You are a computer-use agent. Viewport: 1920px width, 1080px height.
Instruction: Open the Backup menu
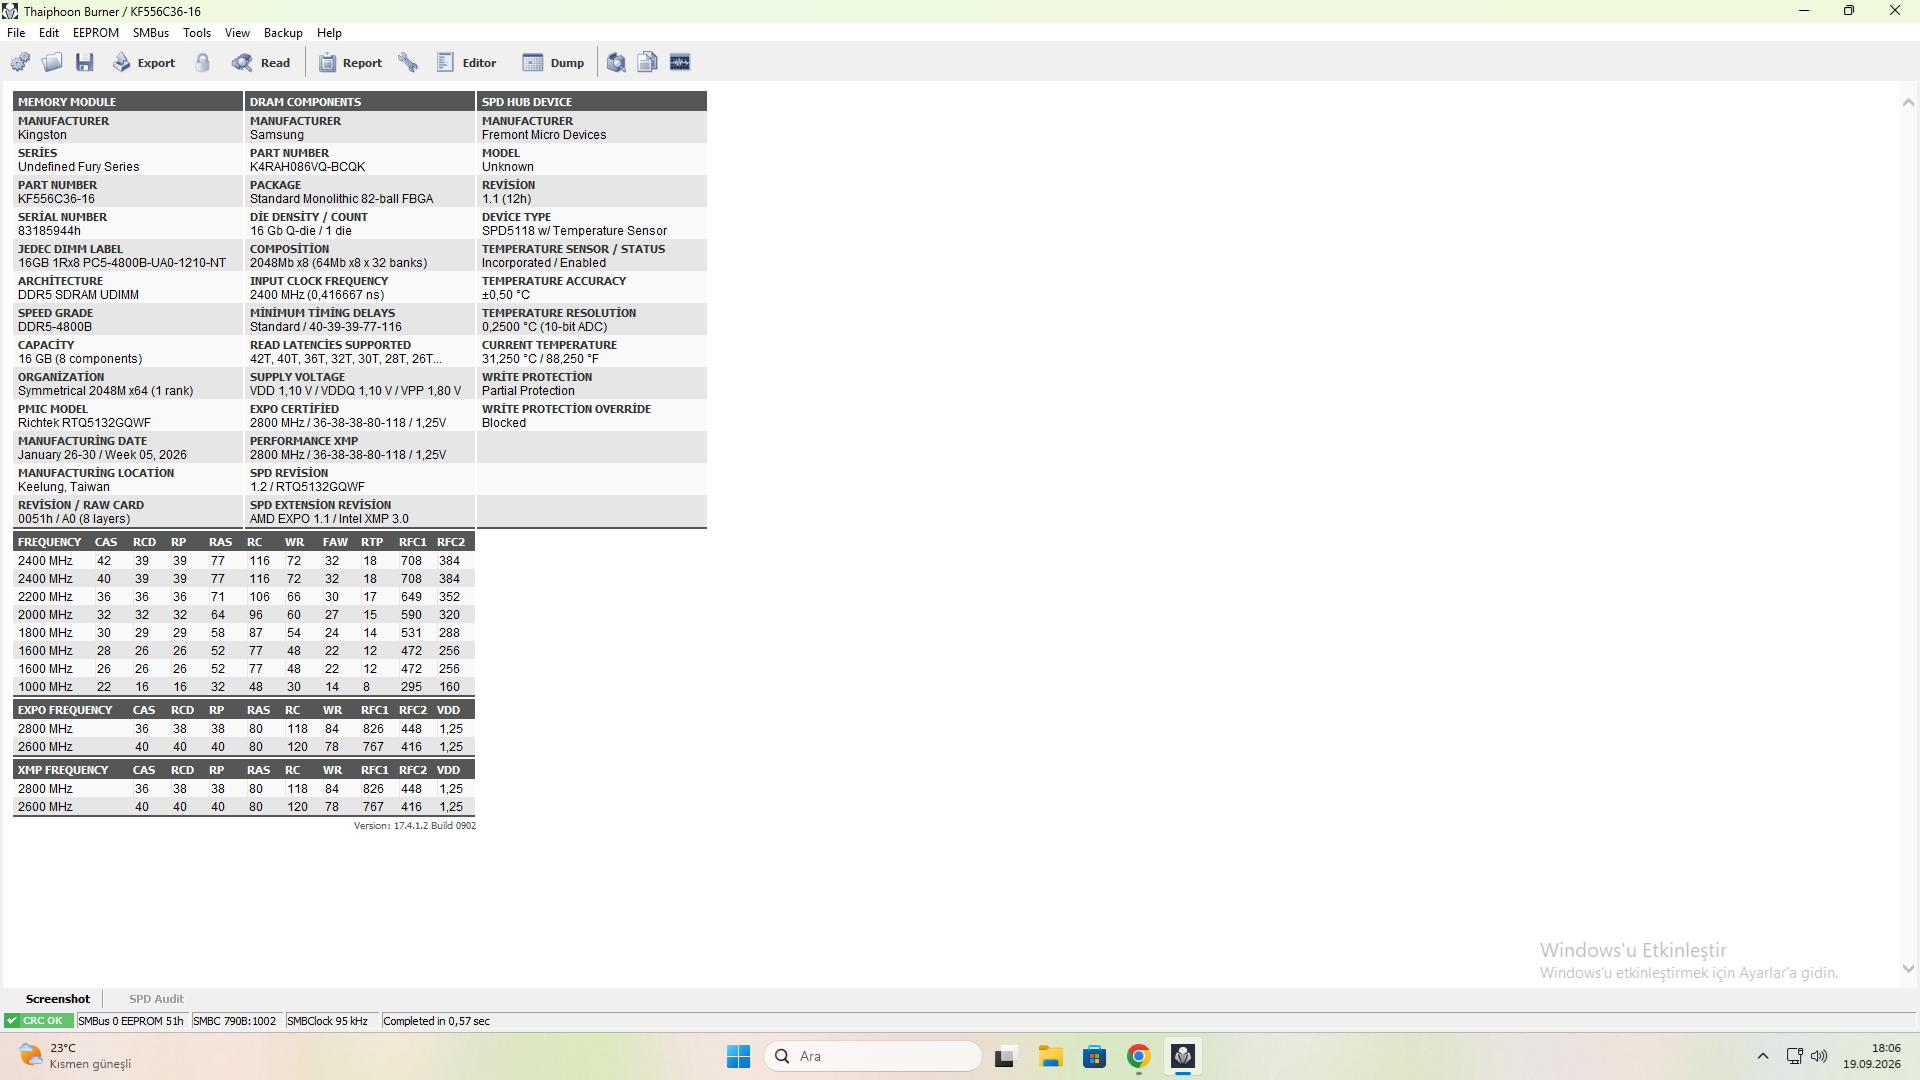tap(283, 33)
